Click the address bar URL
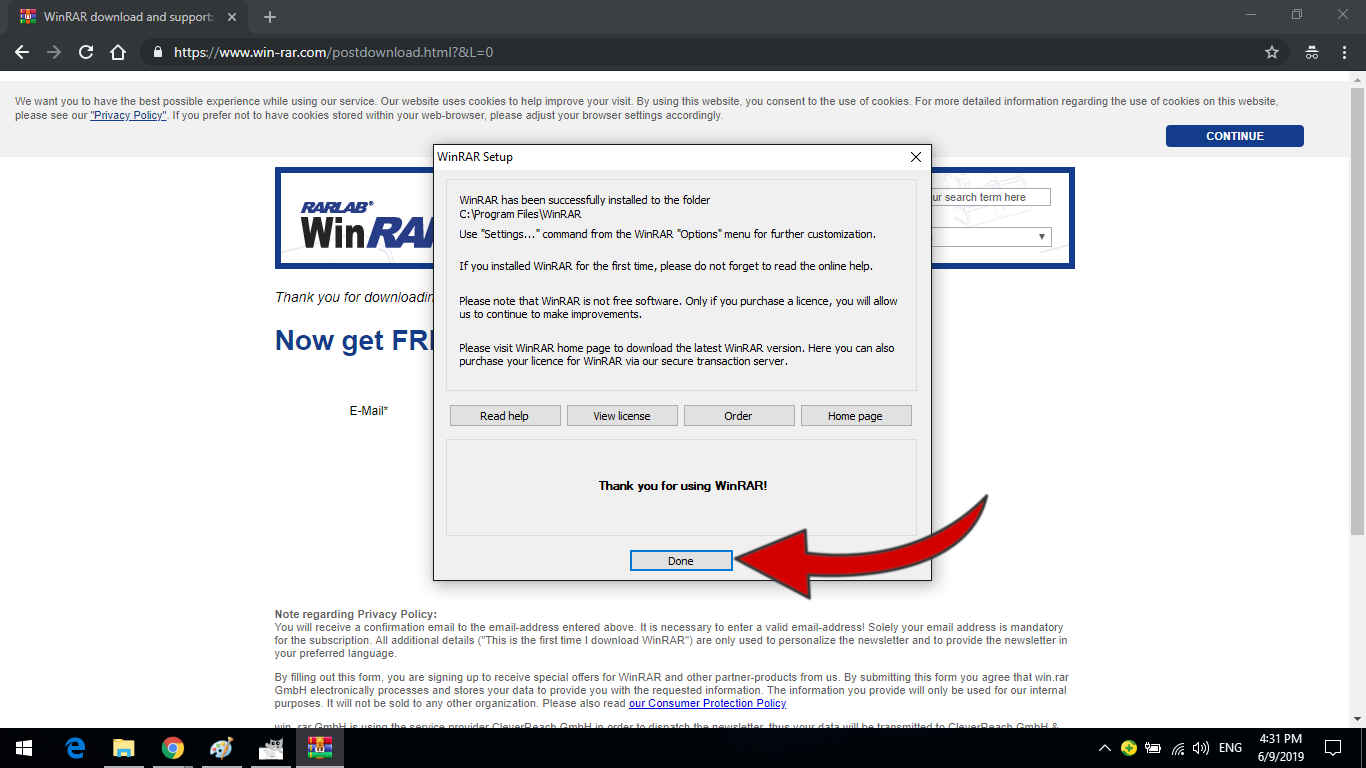Image resolution: width=1366 pixels, height=768 pixels. tap(333, 52)
